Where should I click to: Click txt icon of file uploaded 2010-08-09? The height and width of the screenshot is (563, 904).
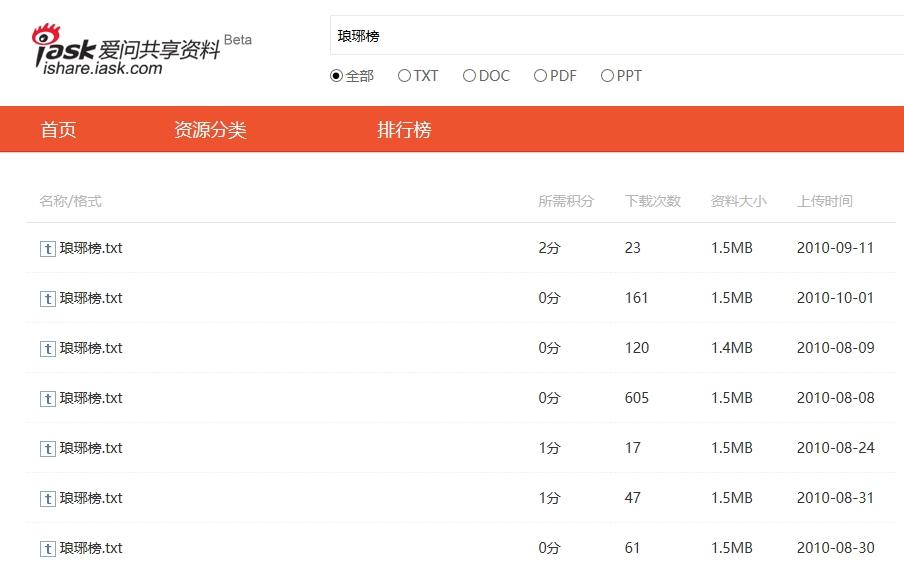pos(48,349)
